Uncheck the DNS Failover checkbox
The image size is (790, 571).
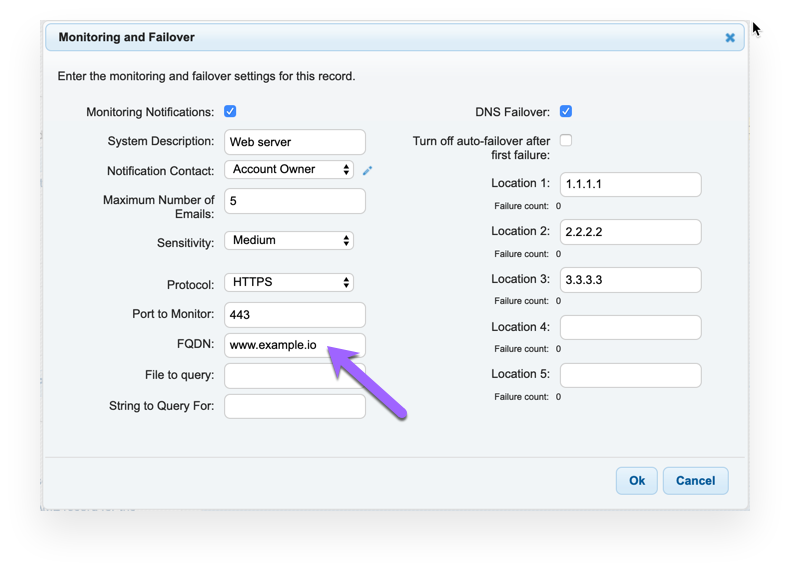pos(566,111)
